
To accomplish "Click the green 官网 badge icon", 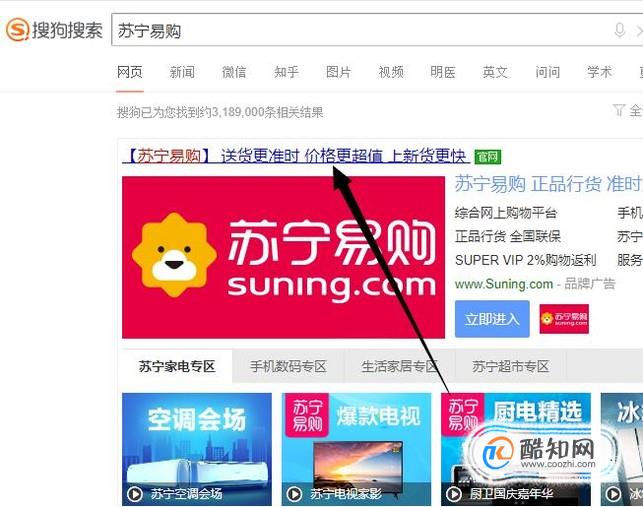I will (488, 156).
